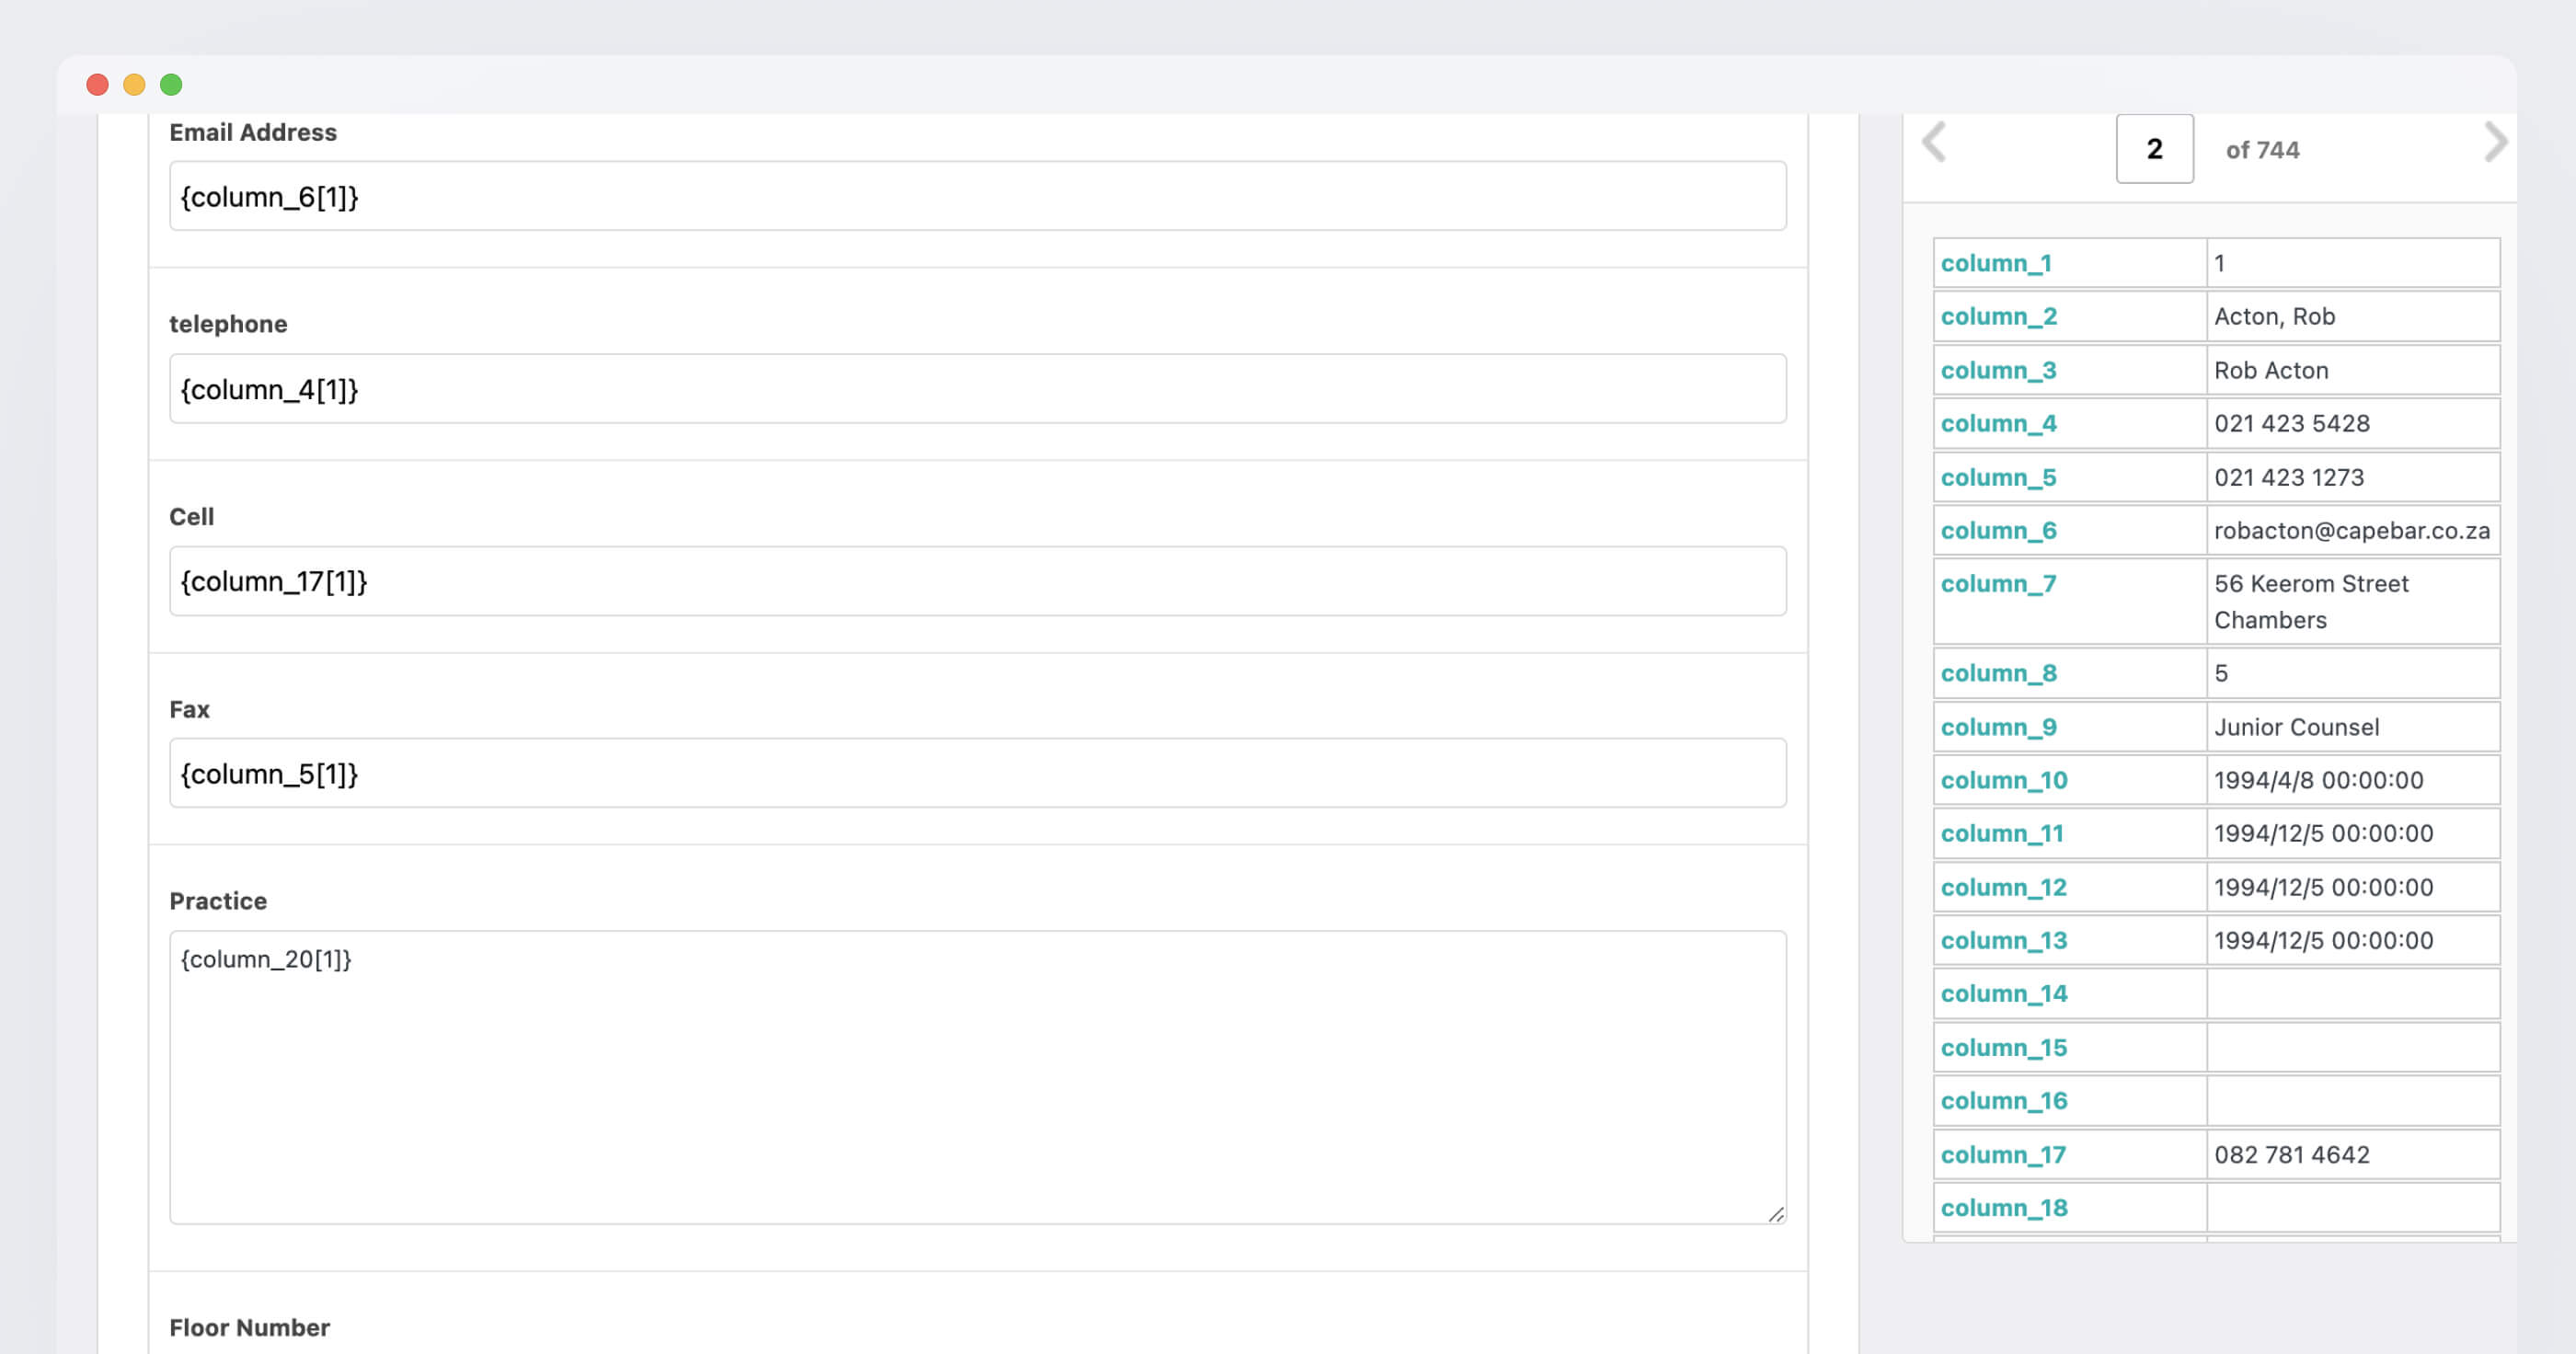Click the Email Address input field
The width and height of the screenshot is (2576, 1354).
tap(977, 196)
